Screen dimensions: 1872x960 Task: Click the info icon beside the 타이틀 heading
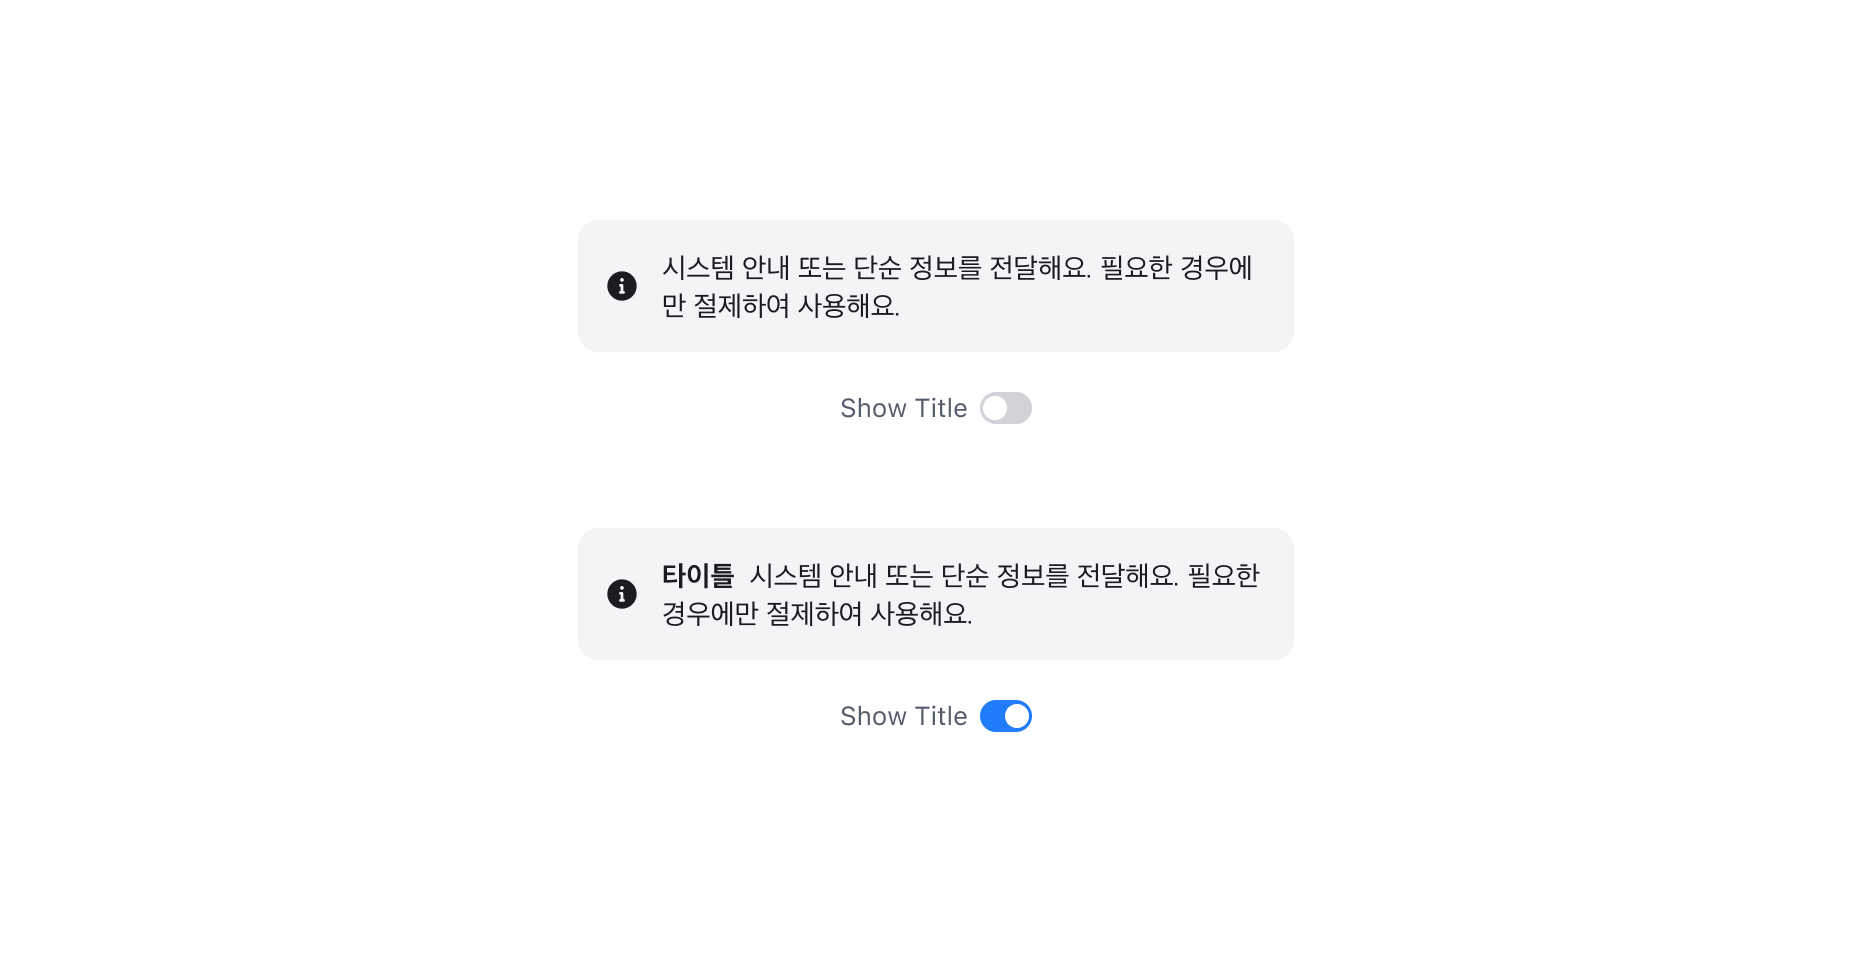click(622, 594)
